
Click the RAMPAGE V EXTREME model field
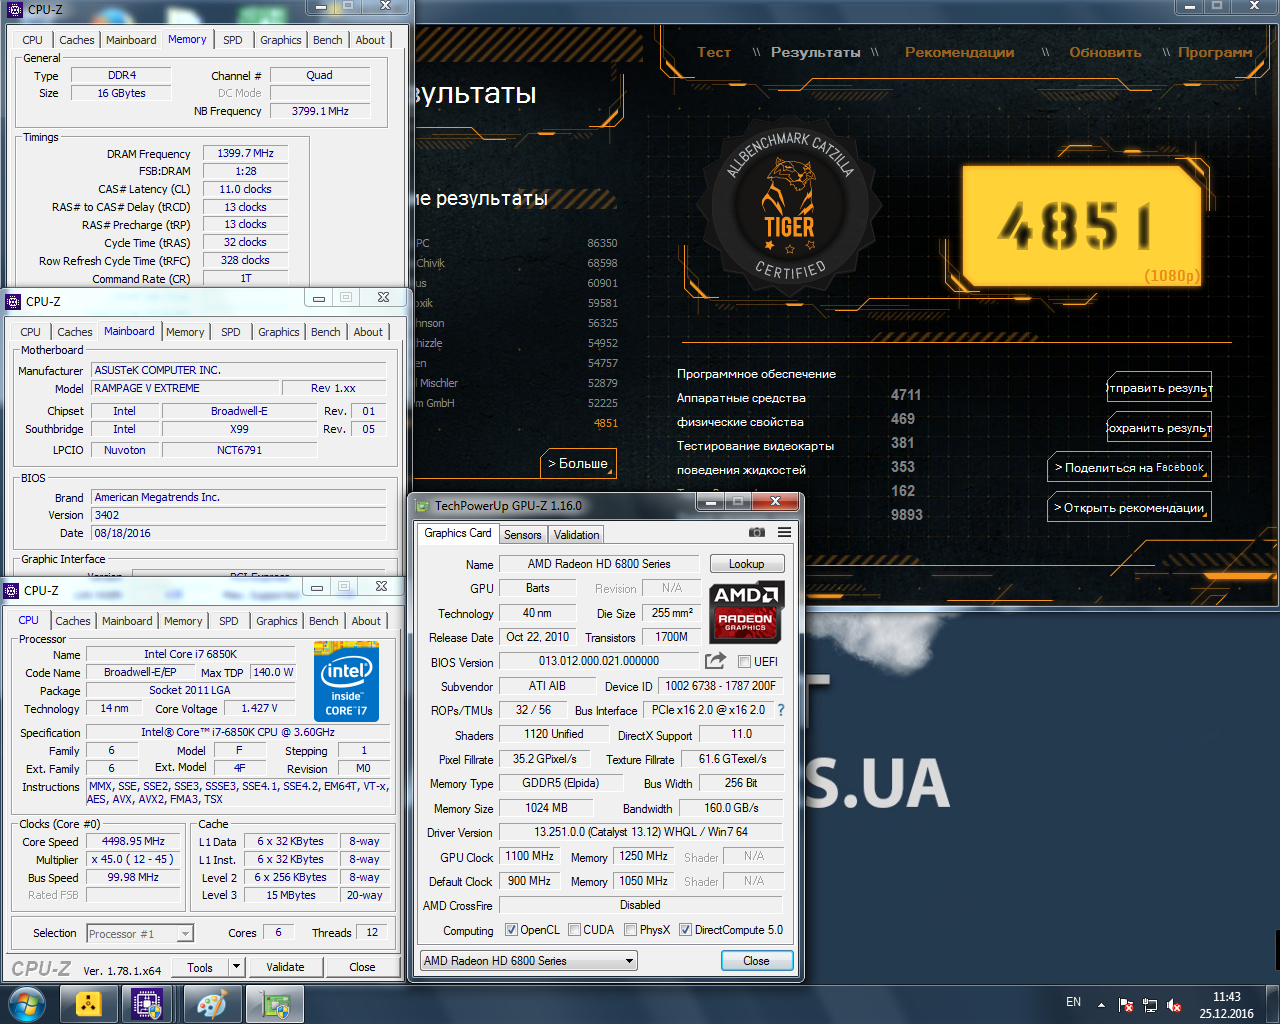185,388
